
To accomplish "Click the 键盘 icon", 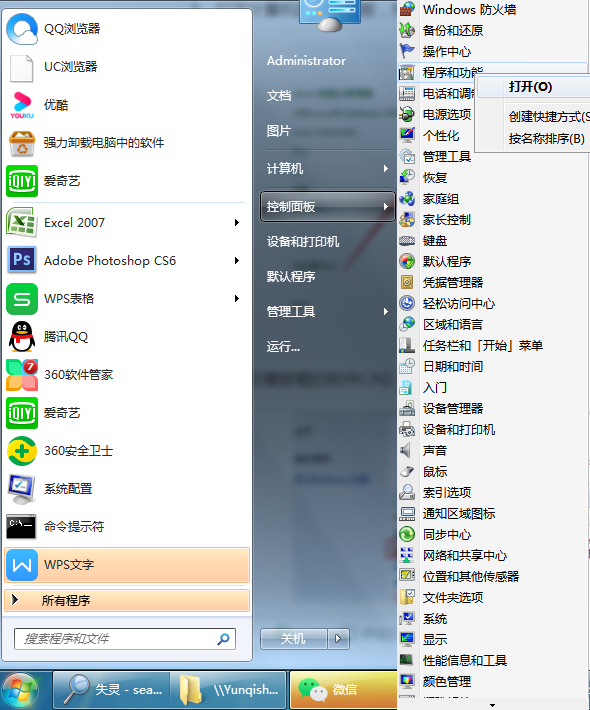I will (407, 240).
